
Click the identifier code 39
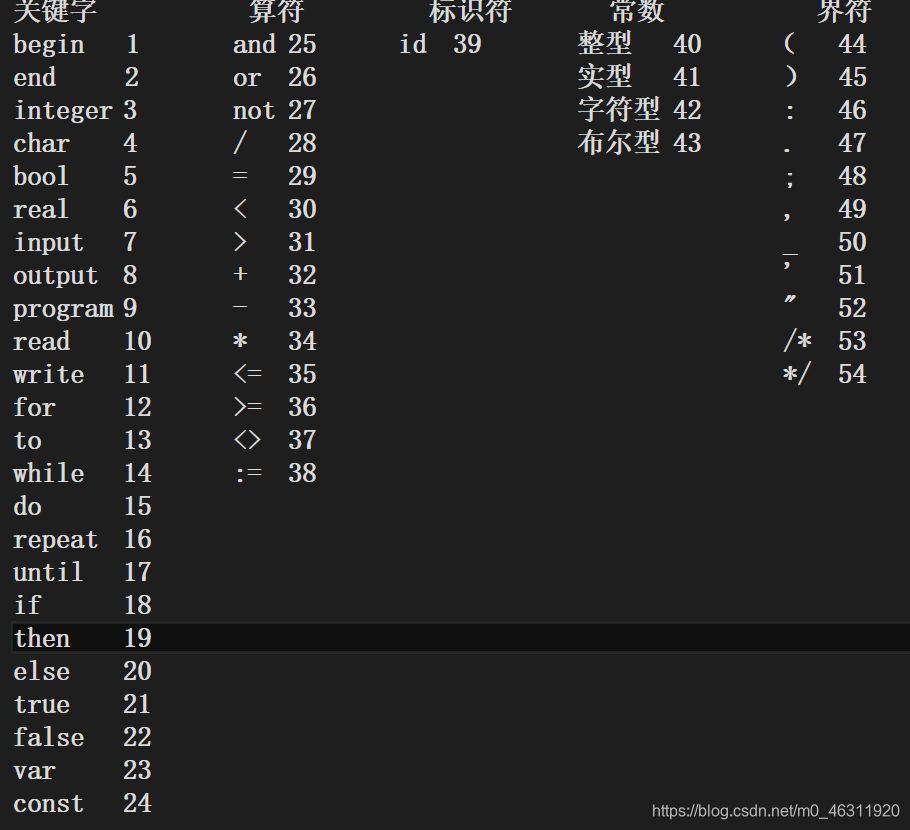coord(467,45)
